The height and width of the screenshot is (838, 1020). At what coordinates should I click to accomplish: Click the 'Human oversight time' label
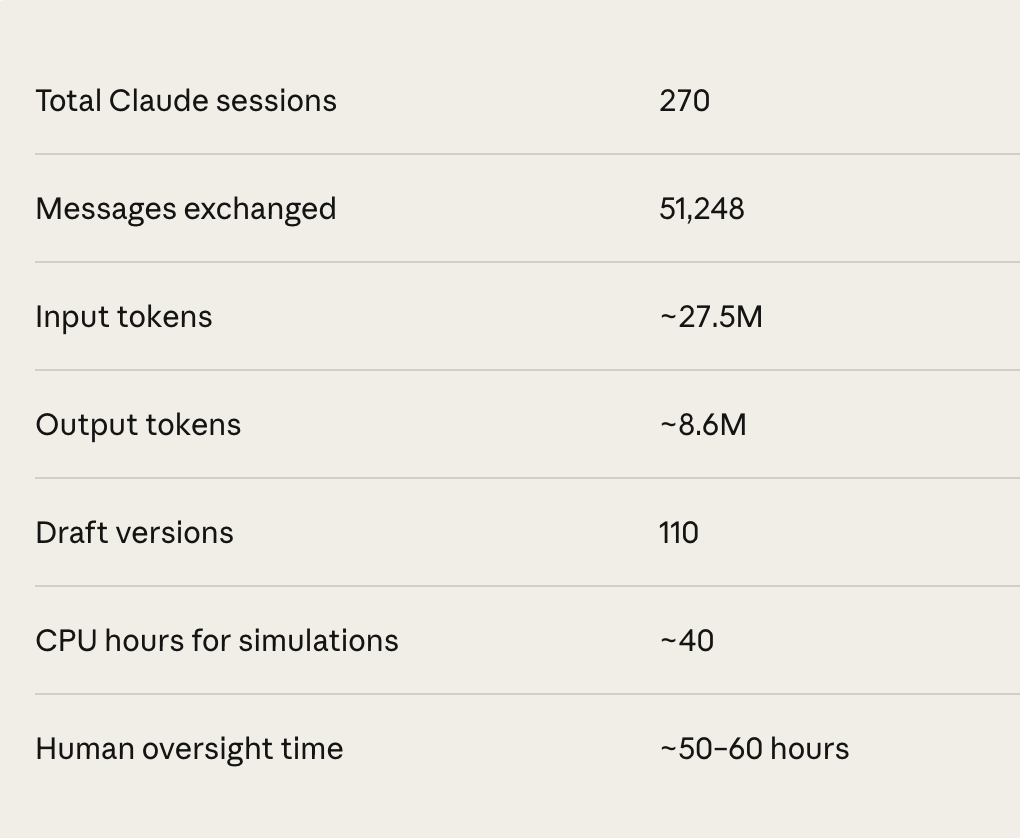tap(189, 749)
